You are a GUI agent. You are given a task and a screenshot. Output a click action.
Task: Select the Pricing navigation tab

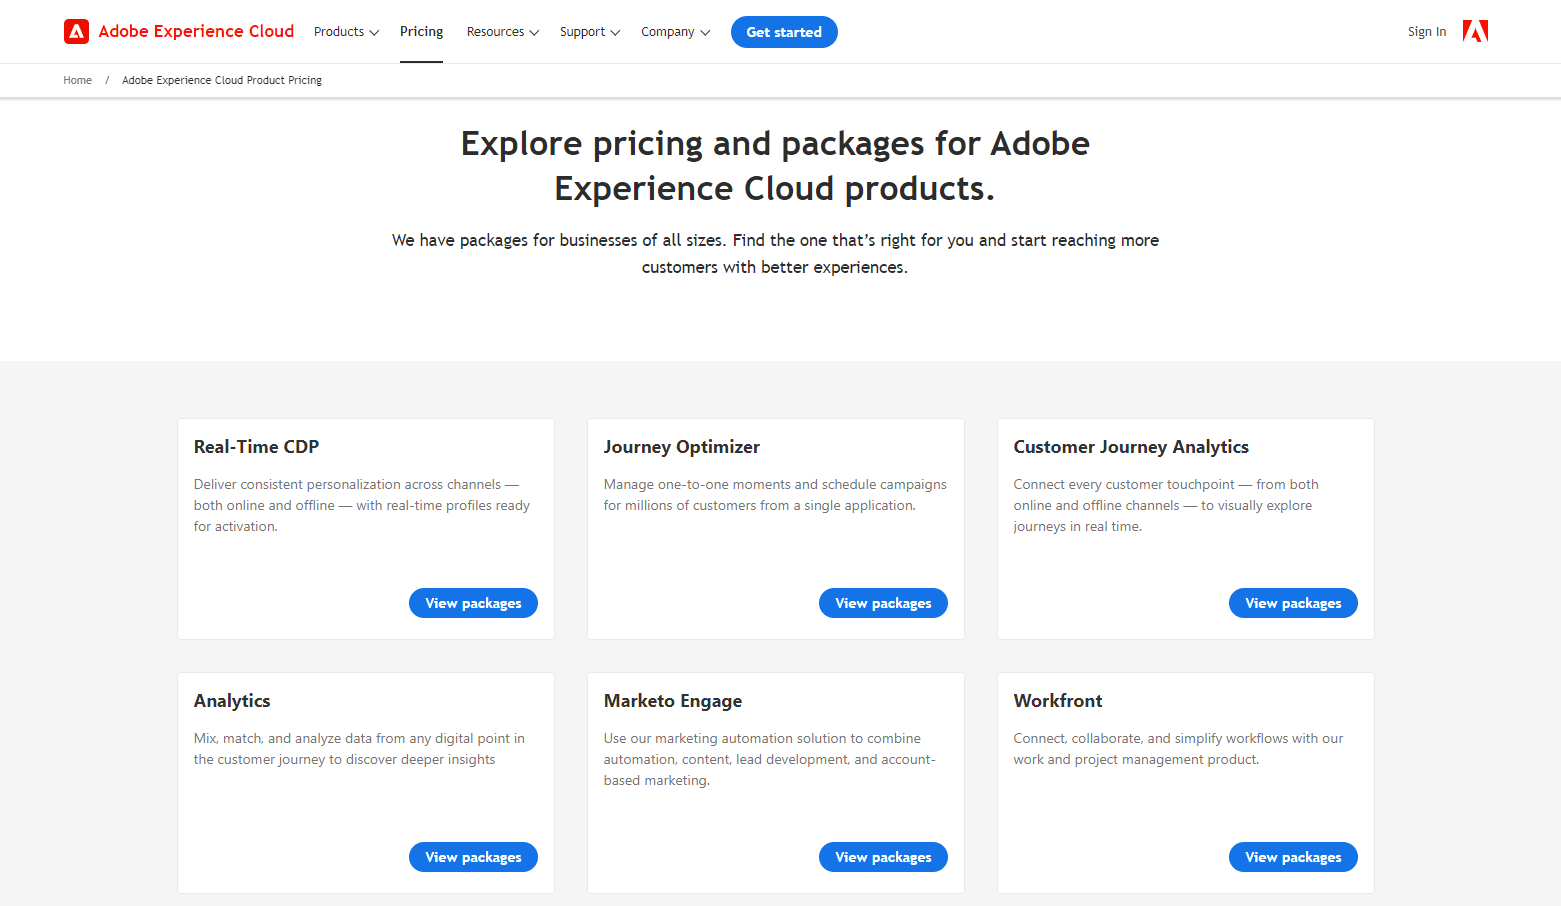(x=421, y=31)
